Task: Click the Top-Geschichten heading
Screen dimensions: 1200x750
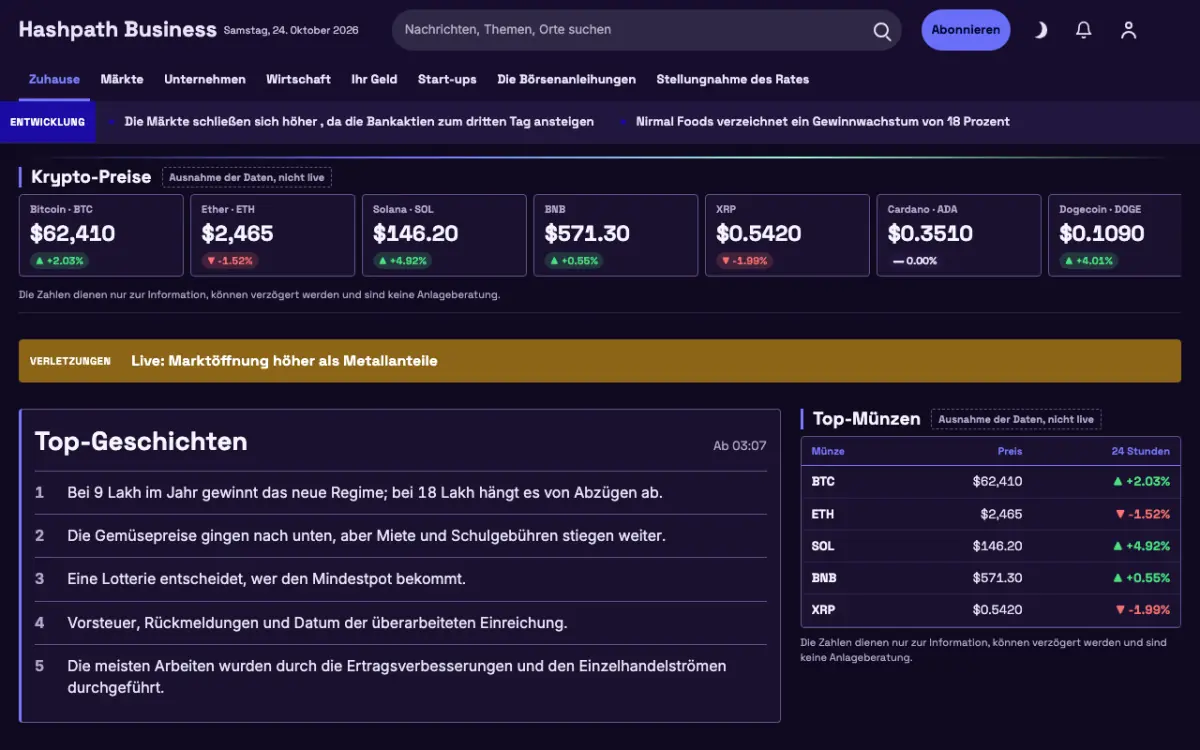Action: pyautogui.click(x=141, y=442)
